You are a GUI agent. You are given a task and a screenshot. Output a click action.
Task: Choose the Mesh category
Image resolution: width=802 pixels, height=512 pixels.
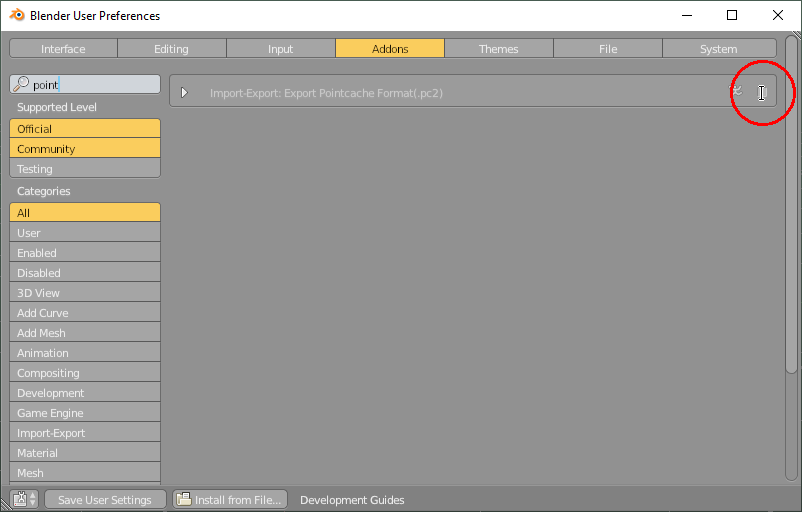pos(85,472)
